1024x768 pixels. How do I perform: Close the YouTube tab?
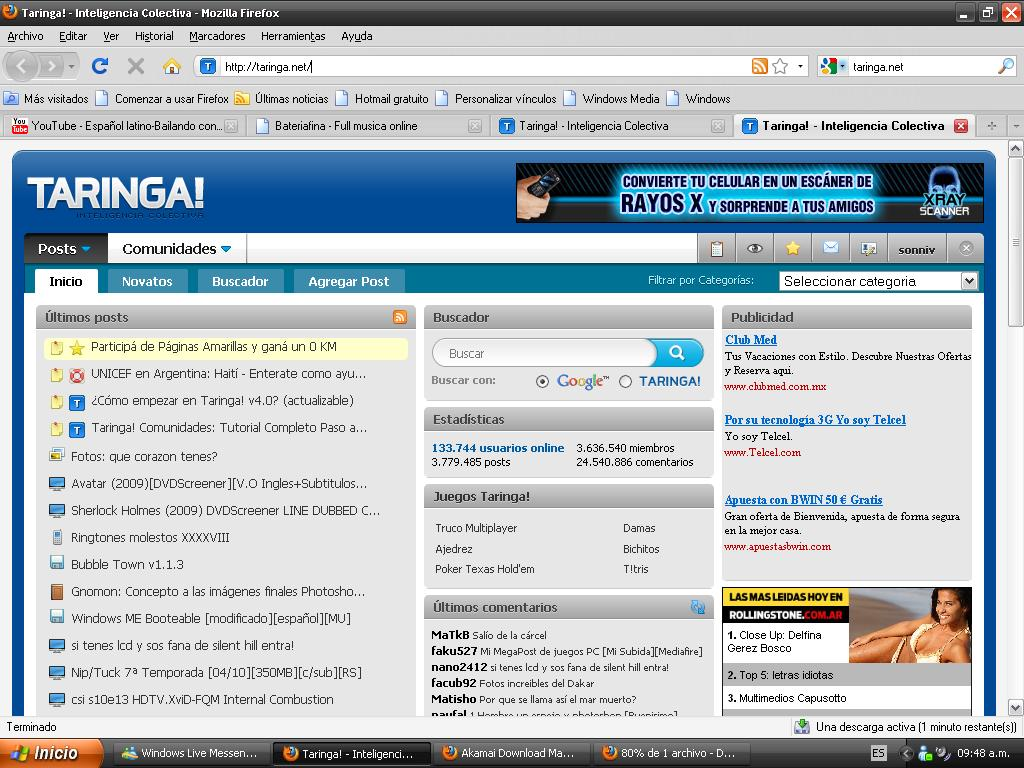coord(231,126)
